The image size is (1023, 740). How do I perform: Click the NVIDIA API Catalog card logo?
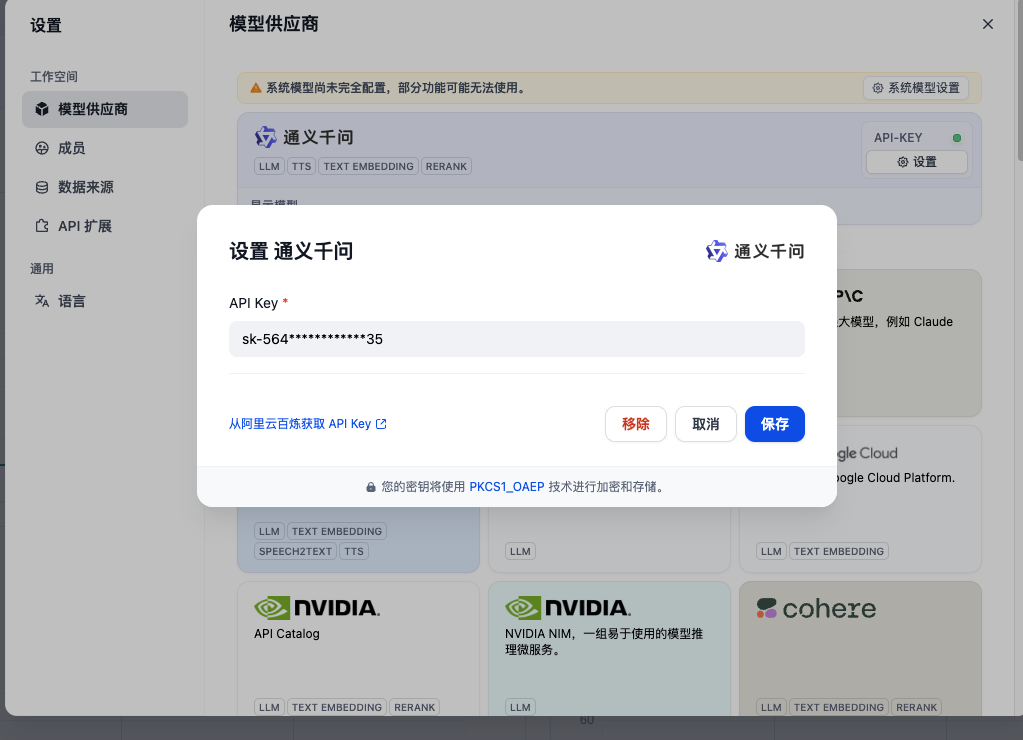point(317,608)
